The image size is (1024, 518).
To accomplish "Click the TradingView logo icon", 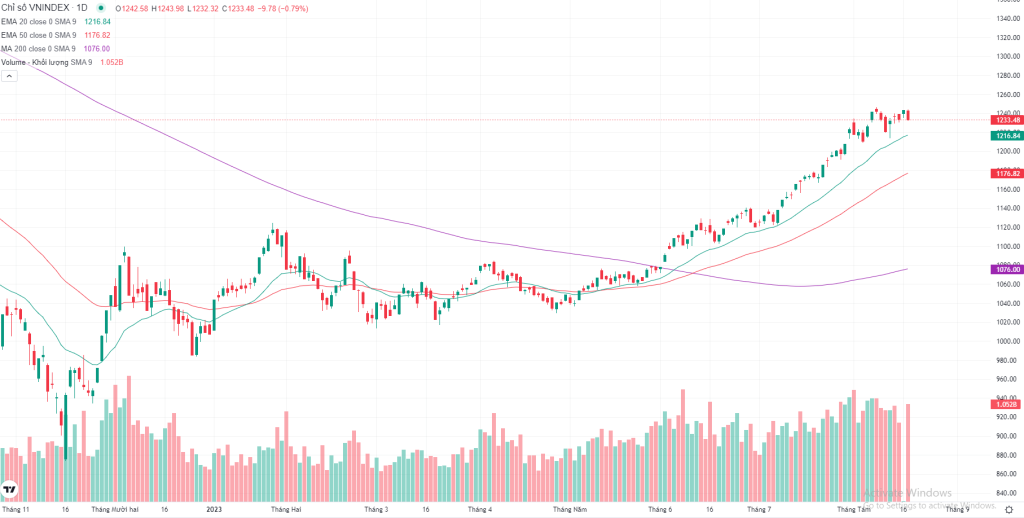I will click(10, 489).
